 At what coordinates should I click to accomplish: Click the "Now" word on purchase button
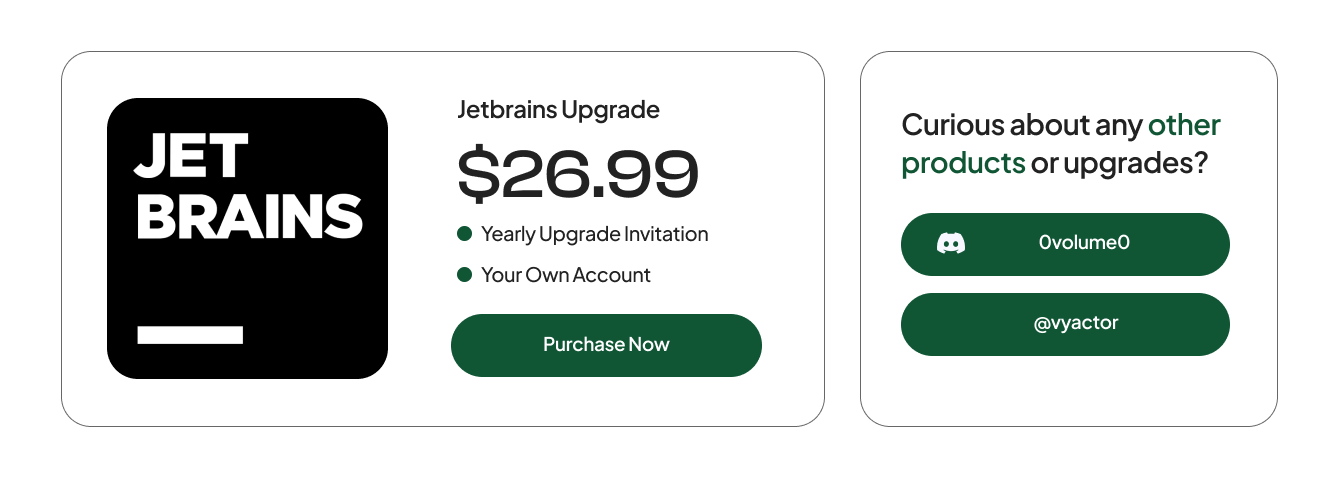[649, 345]
